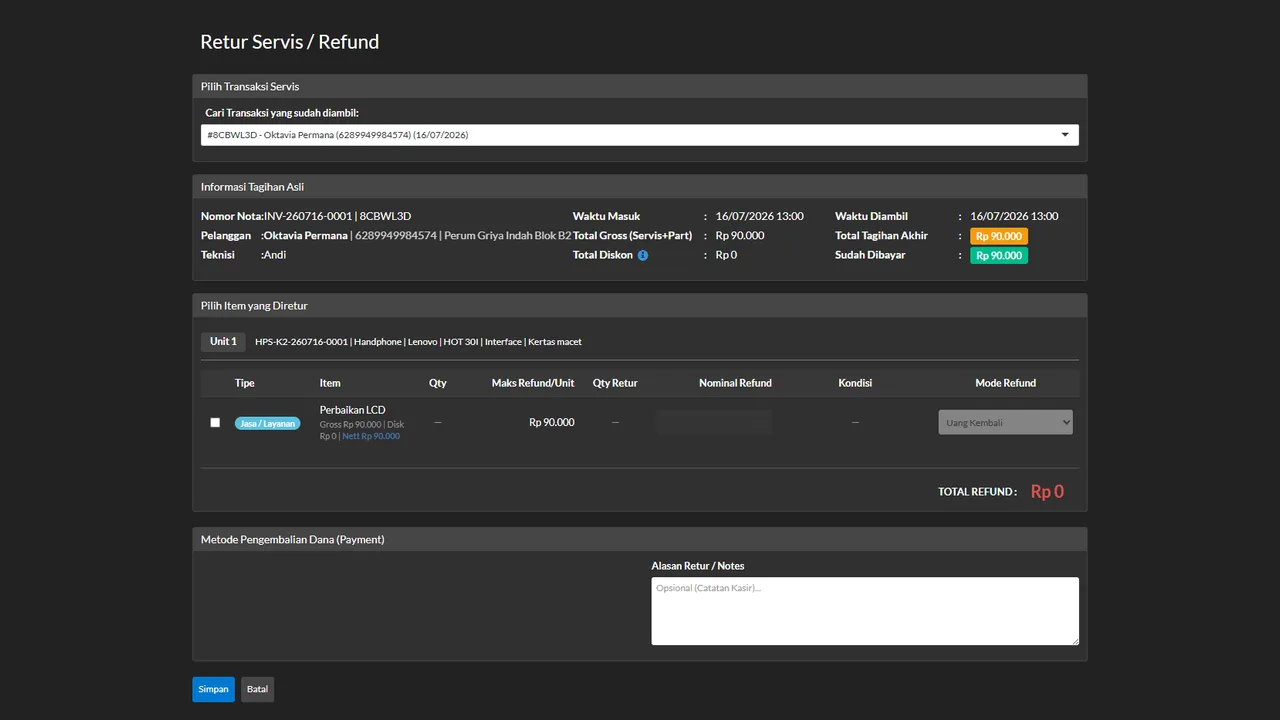Click the technician name 'Andi'
This screenshot has height=720, width=1280.
(x=275, y=255)
